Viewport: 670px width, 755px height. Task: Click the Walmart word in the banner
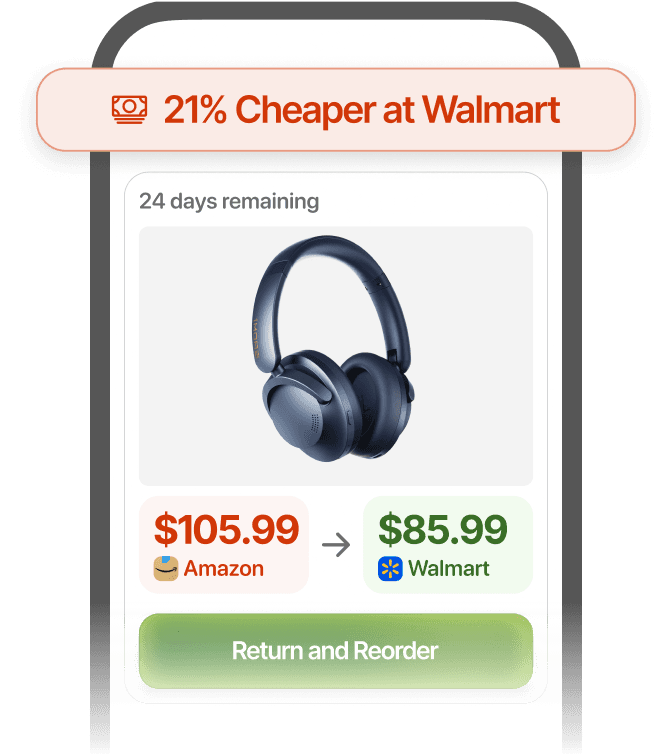(x=491, y=110)
